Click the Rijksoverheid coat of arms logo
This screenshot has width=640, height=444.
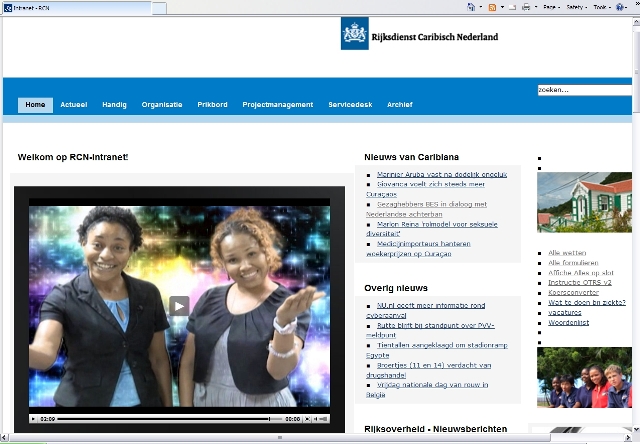(355, 33)
